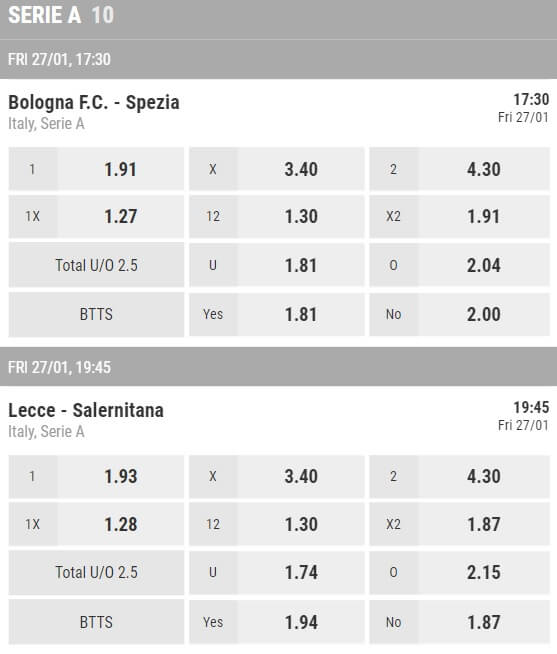This screenshot has height=654, width=557.
Task: Select Bologna home win odds 1.91
Action: pos(96,169)
